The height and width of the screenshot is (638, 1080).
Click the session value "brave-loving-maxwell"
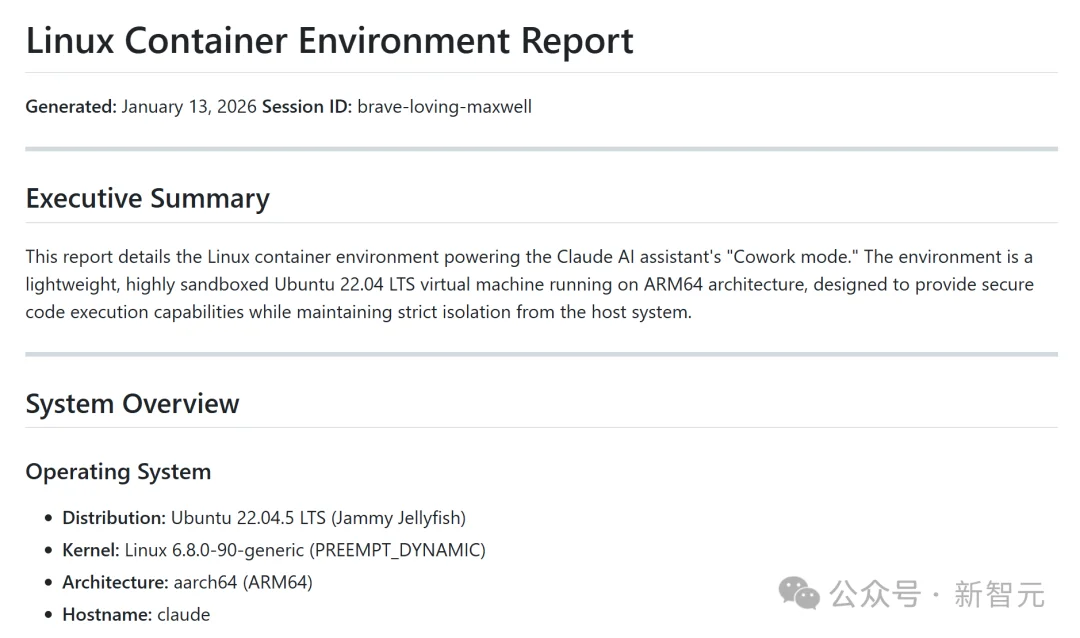click(444, 106)
